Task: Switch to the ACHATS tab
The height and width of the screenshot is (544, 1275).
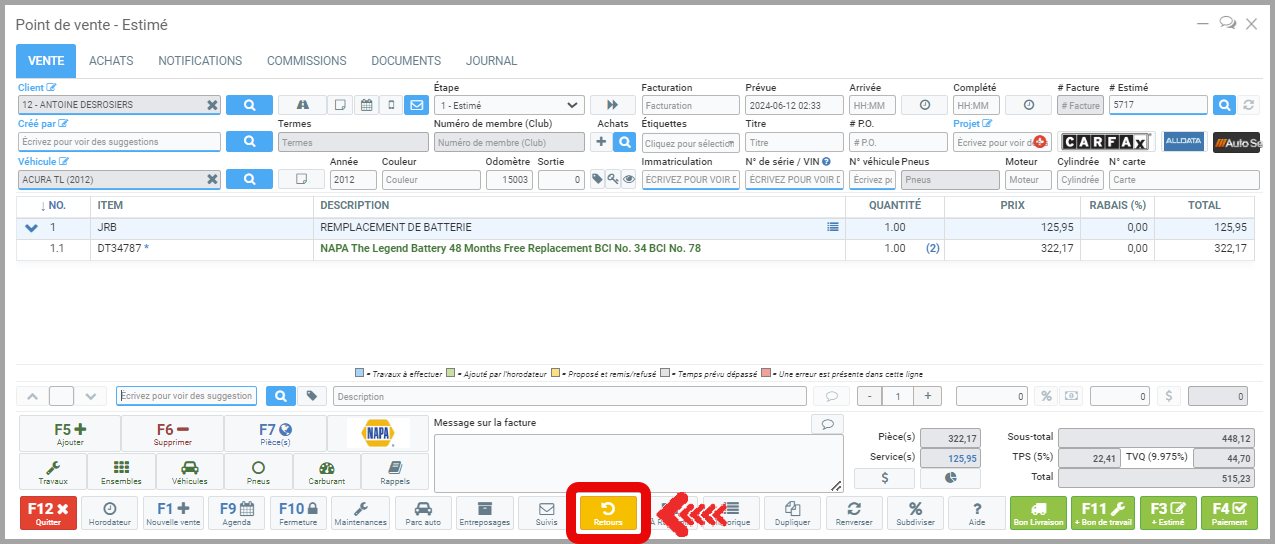Action: tap(111, 61)
